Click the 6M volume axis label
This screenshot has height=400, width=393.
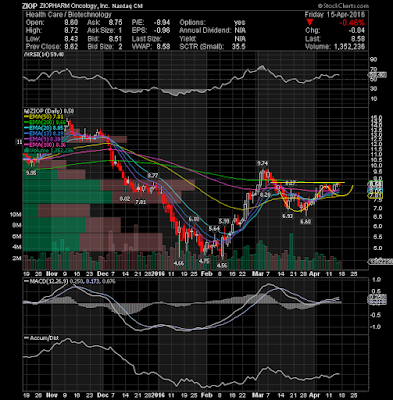[17, 236]
